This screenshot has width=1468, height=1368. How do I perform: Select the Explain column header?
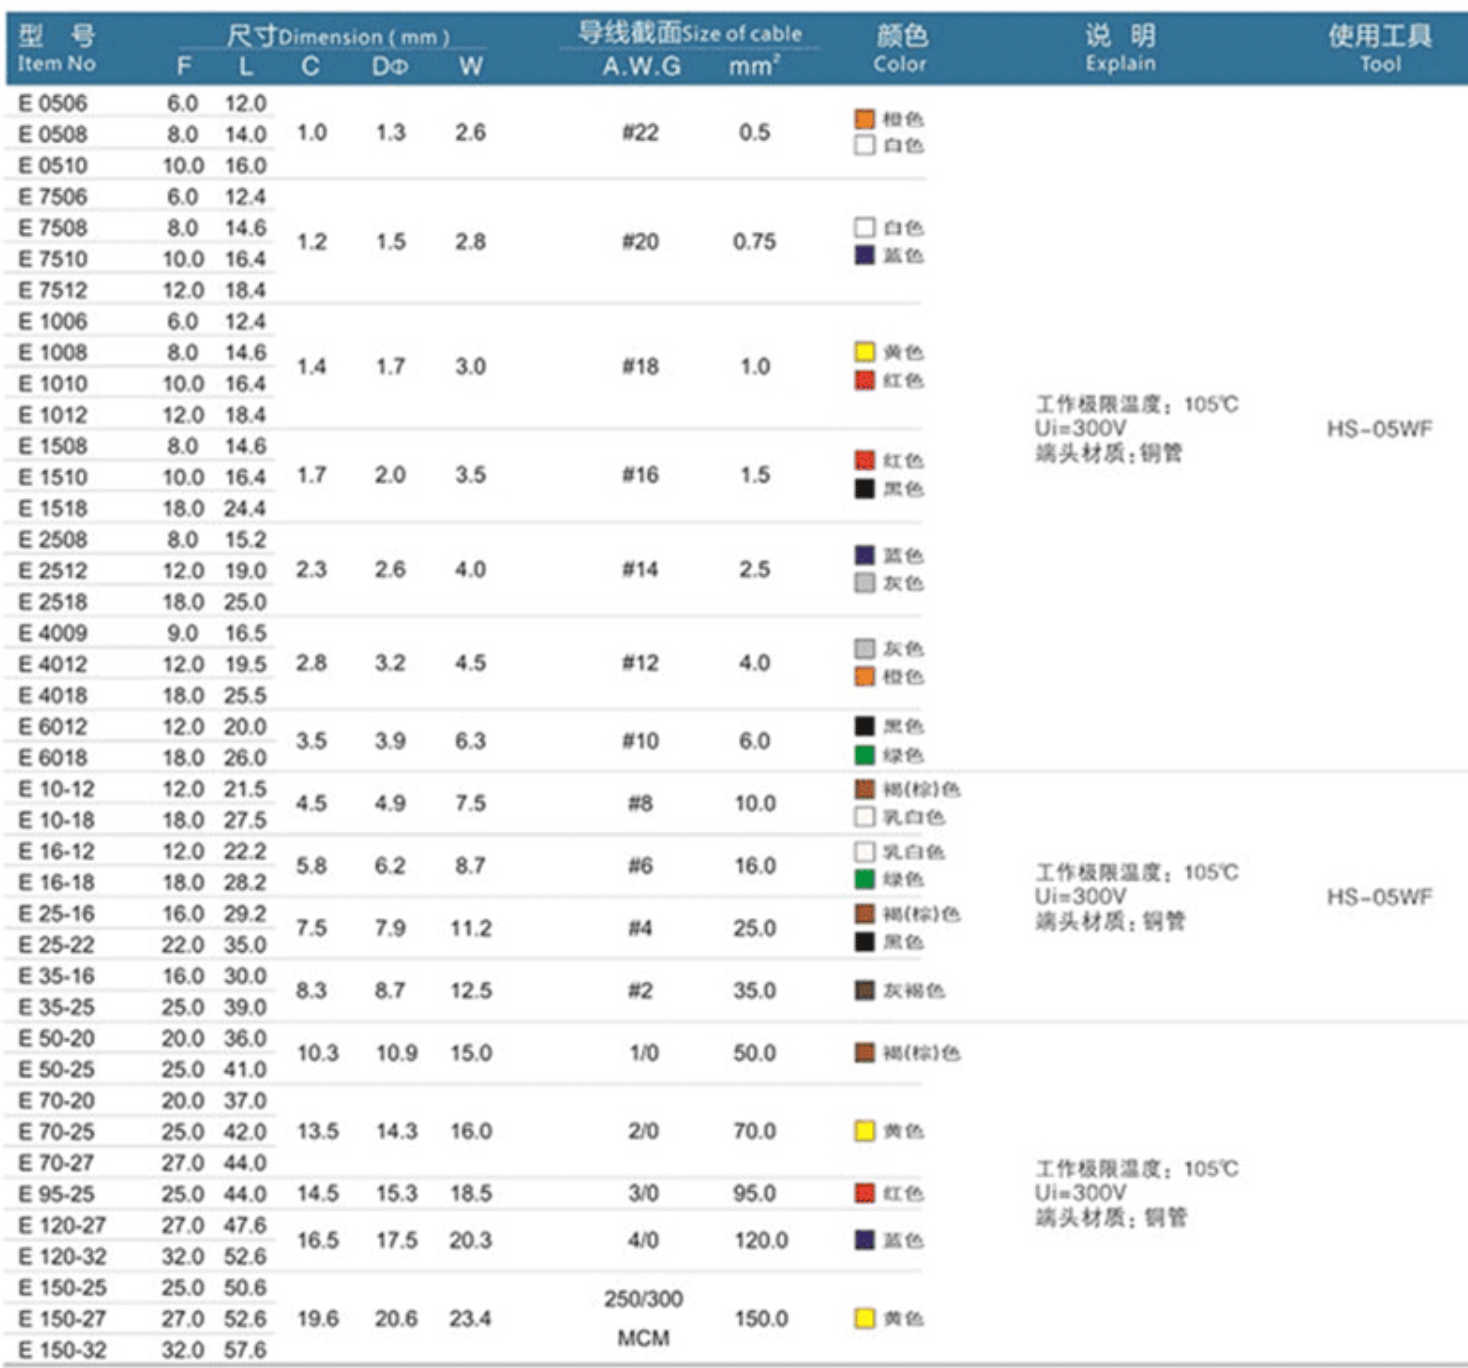[1120, 49]
